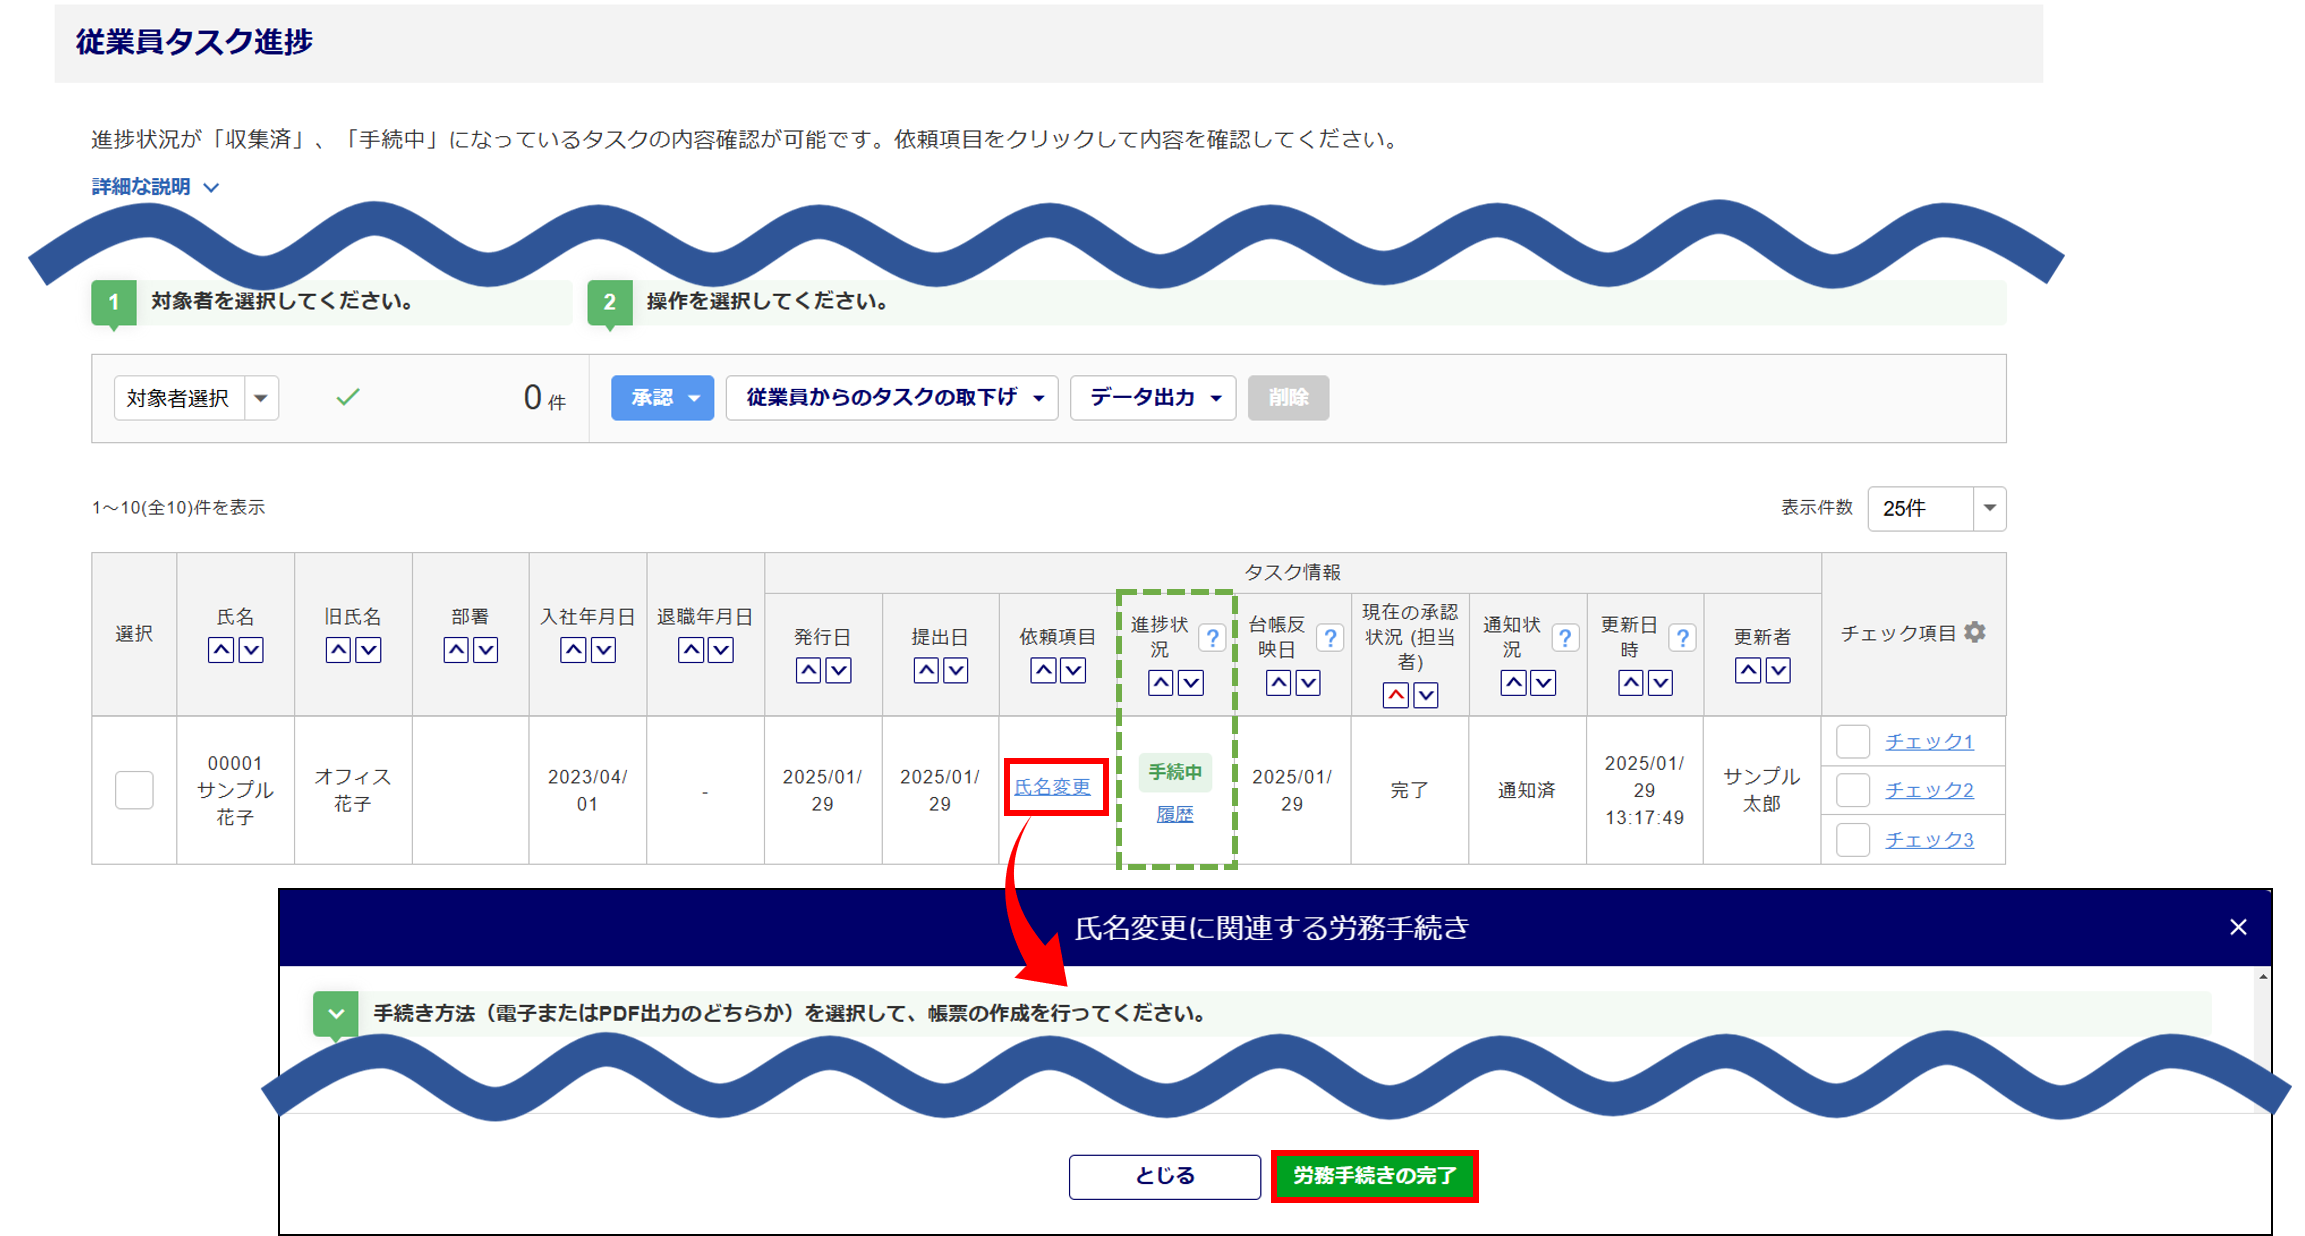The image size is (2305, 1236).
Task: Click help icon beside 通知状況 header
Action: (x=1565, y=638)
